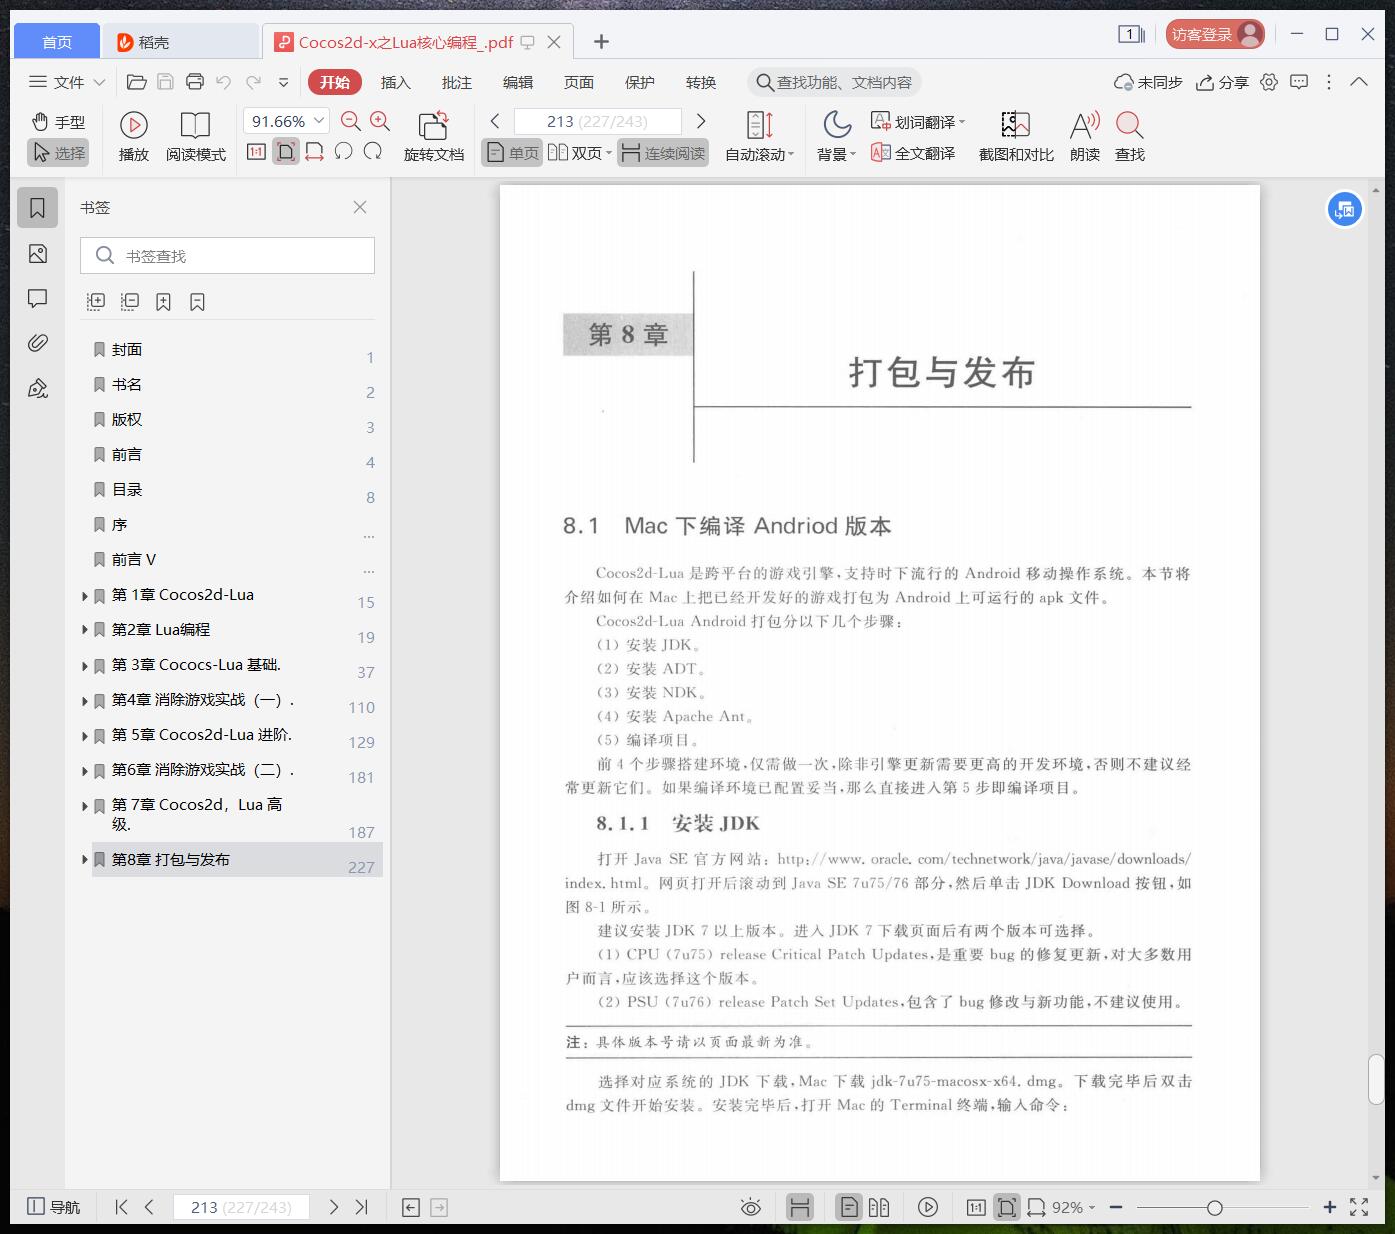Viewport: 1395px width, 1234px height.
Task: Switch to 页面 page tab
Action: (579, 82)
